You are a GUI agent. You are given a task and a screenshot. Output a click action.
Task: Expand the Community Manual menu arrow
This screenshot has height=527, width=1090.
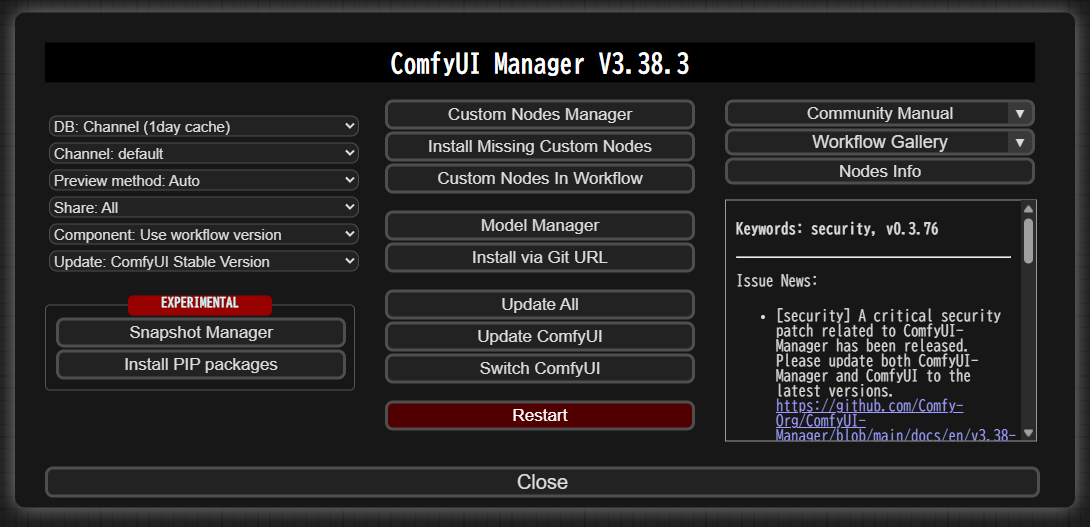tap(1019, 114)
